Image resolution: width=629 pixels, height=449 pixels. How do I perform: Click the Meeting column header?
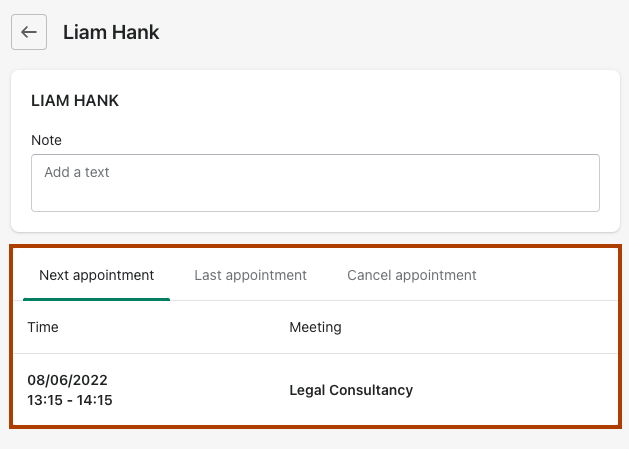315,327
